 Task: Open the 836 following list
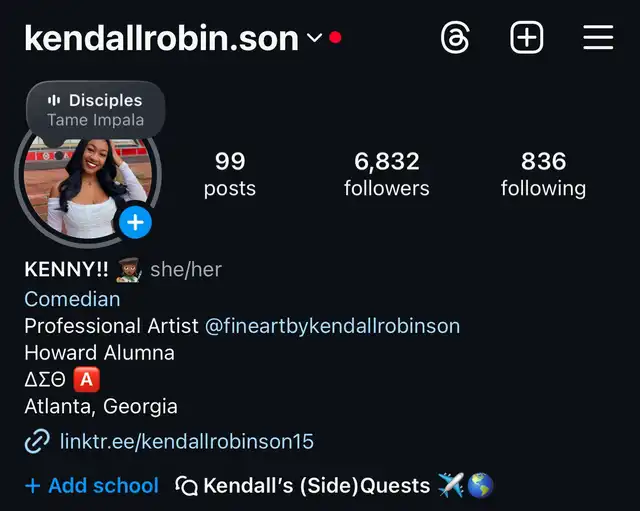click(x=543, y=174)
